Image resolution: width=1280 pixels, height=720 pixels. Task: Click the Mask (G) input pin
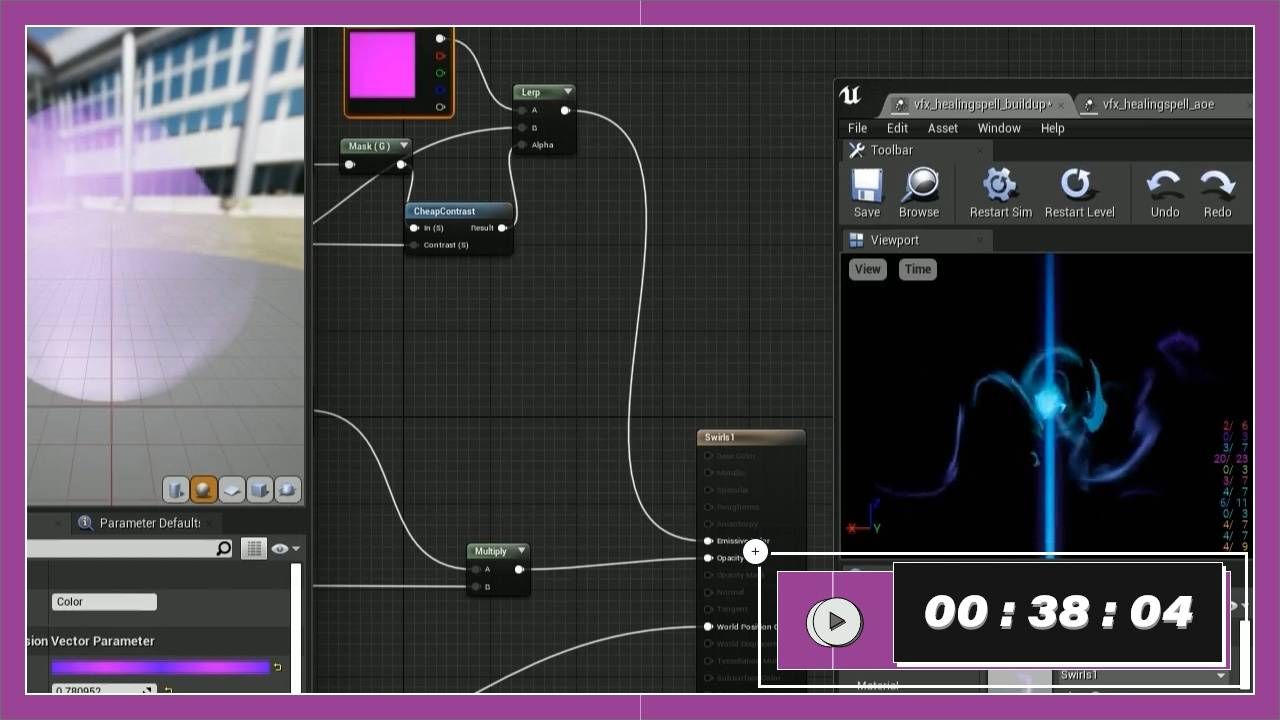pos(349,165)
